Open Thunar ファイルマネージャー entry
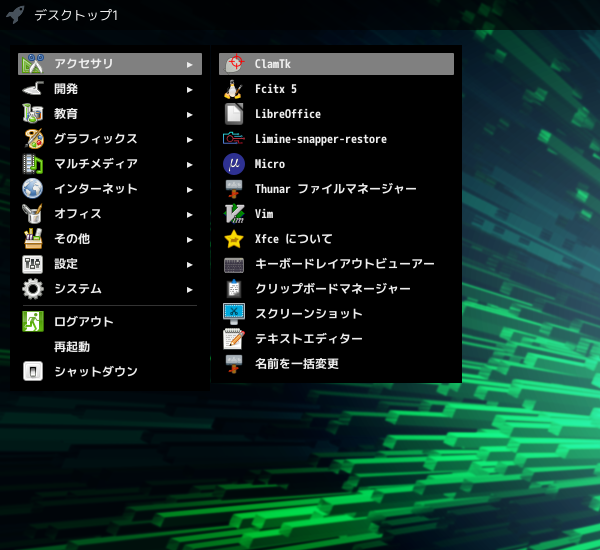Image resolution: width=600 pixels, height=550 pixels. pos(336,189)
